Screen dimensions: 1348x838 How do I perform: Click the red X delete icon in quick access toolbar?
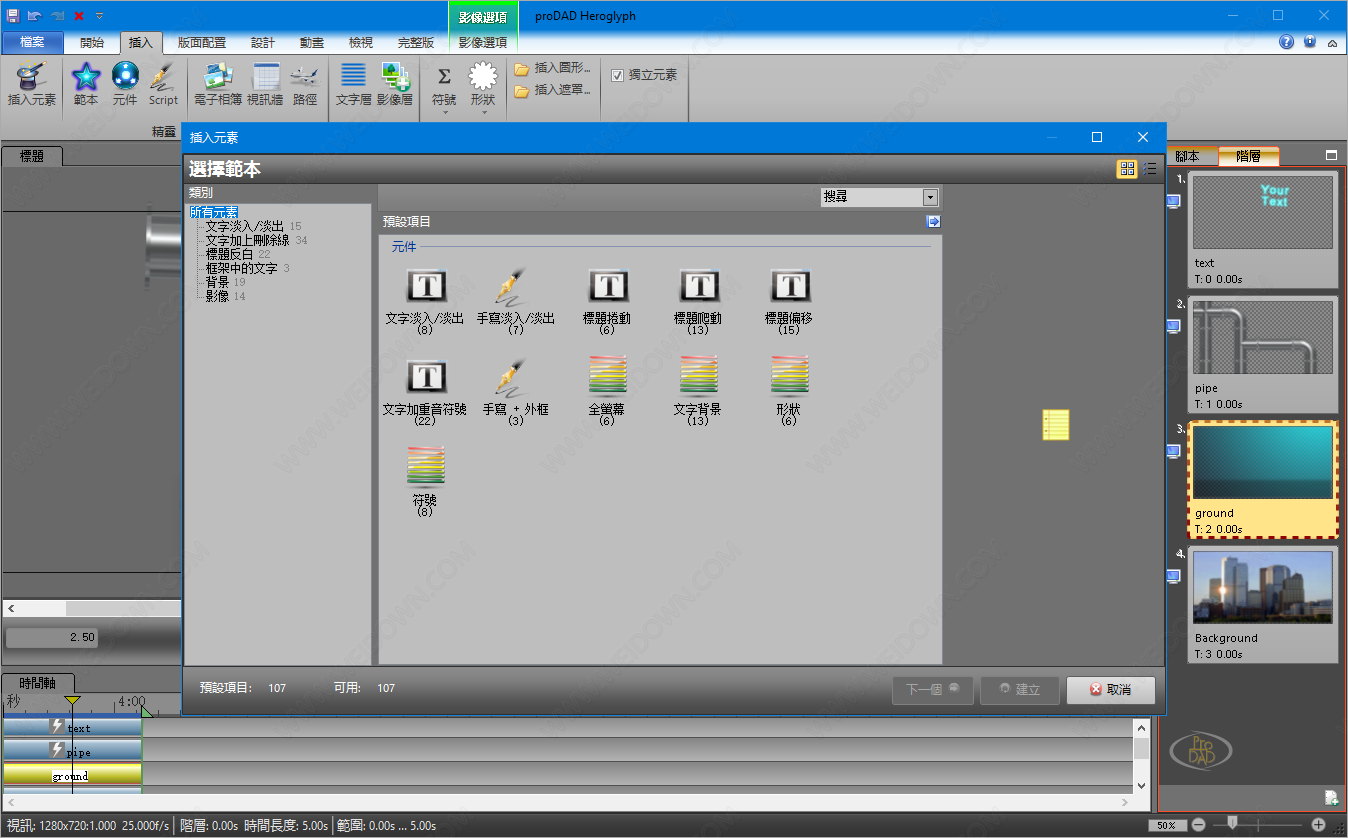click(x=79, y=16)
